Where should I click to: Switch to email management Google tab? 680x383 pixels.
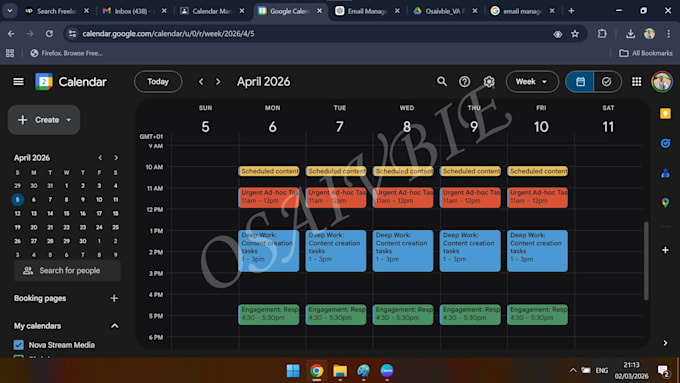[x=523, y=11]
